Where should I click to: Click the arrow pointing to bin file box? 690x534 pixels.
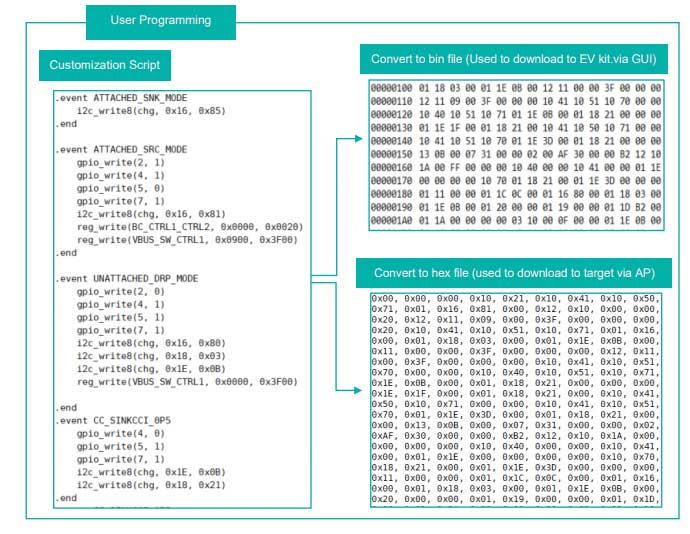357,139
